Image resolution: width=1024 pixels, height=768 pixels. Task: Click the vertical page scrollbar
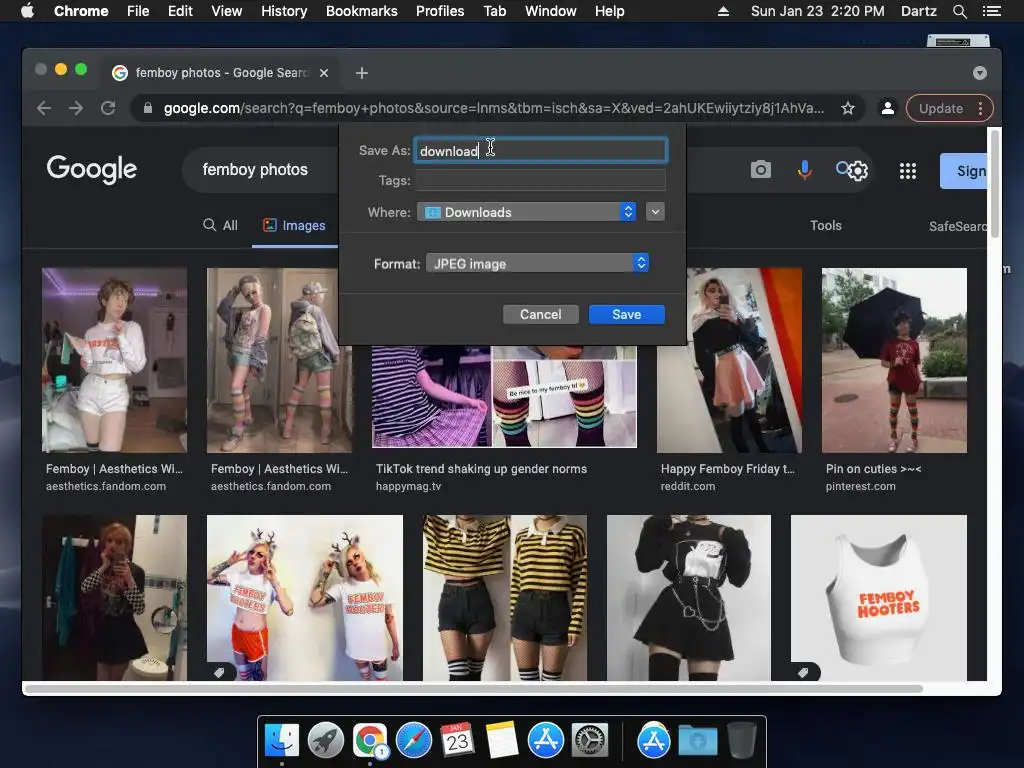point(995,184)
